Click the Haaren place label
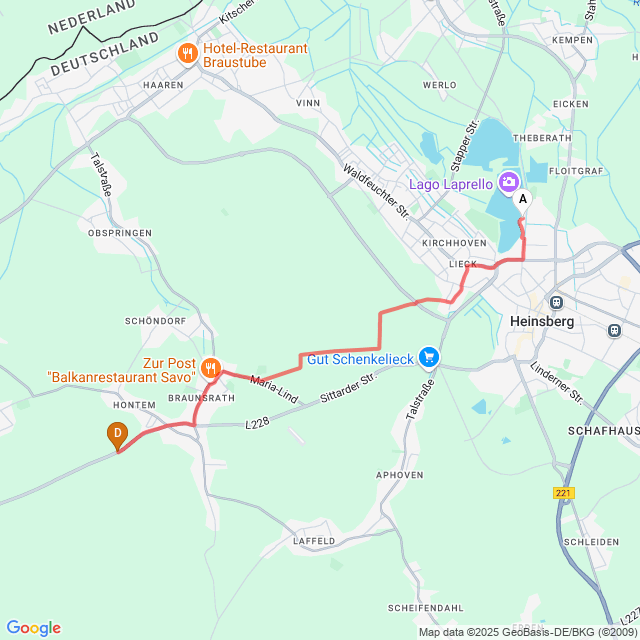Image resolution: width=640 pixels, height=640 pixels. (x=163, y=85)
